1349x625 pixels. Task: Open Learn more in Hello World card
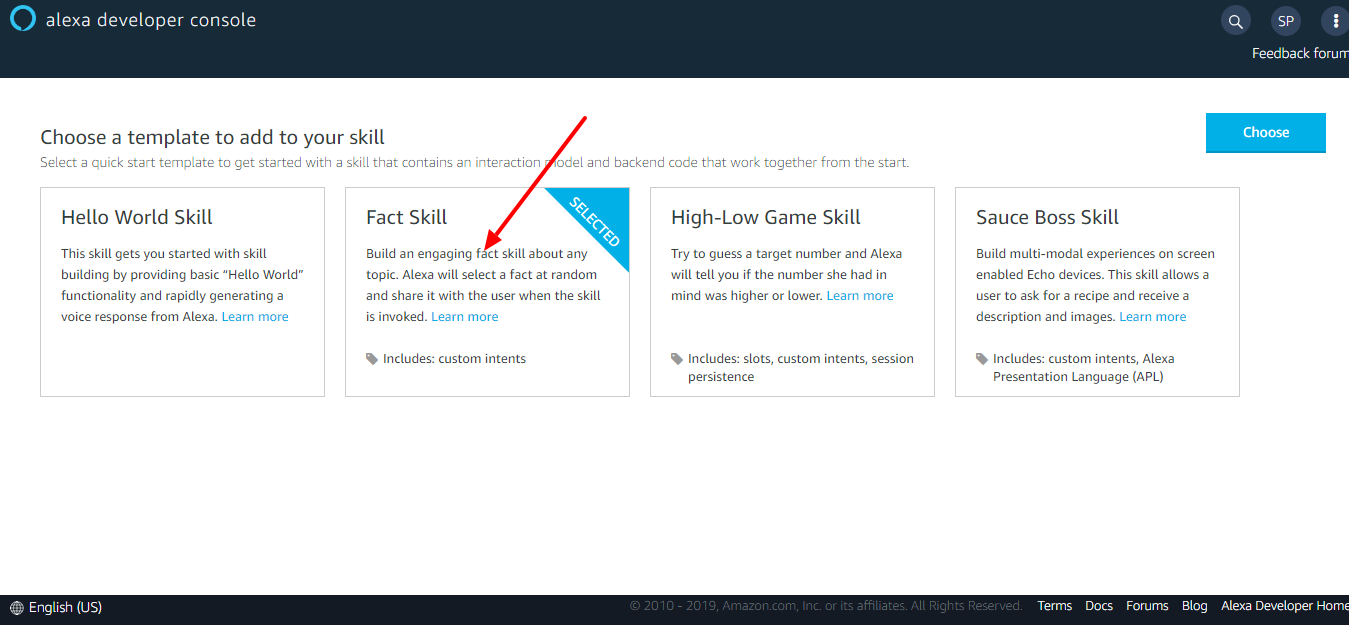pos(255,317)
